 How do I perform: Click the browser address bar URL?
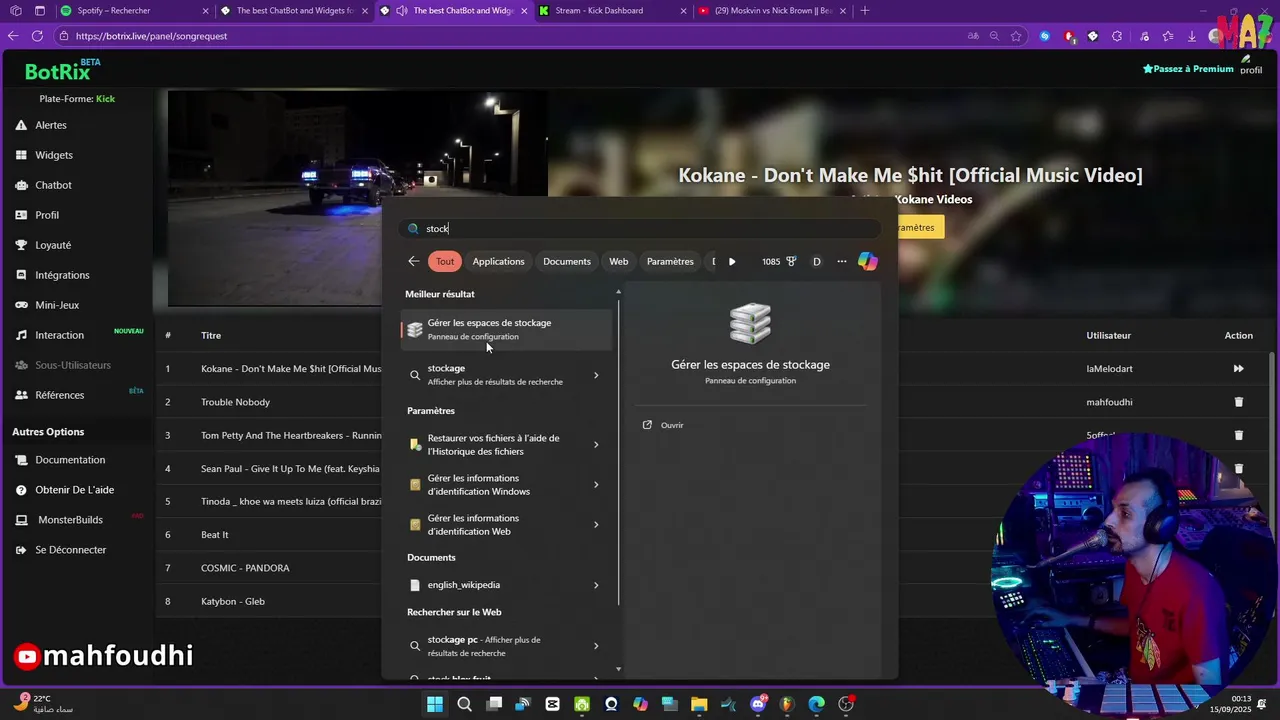(x=152, y=36)
